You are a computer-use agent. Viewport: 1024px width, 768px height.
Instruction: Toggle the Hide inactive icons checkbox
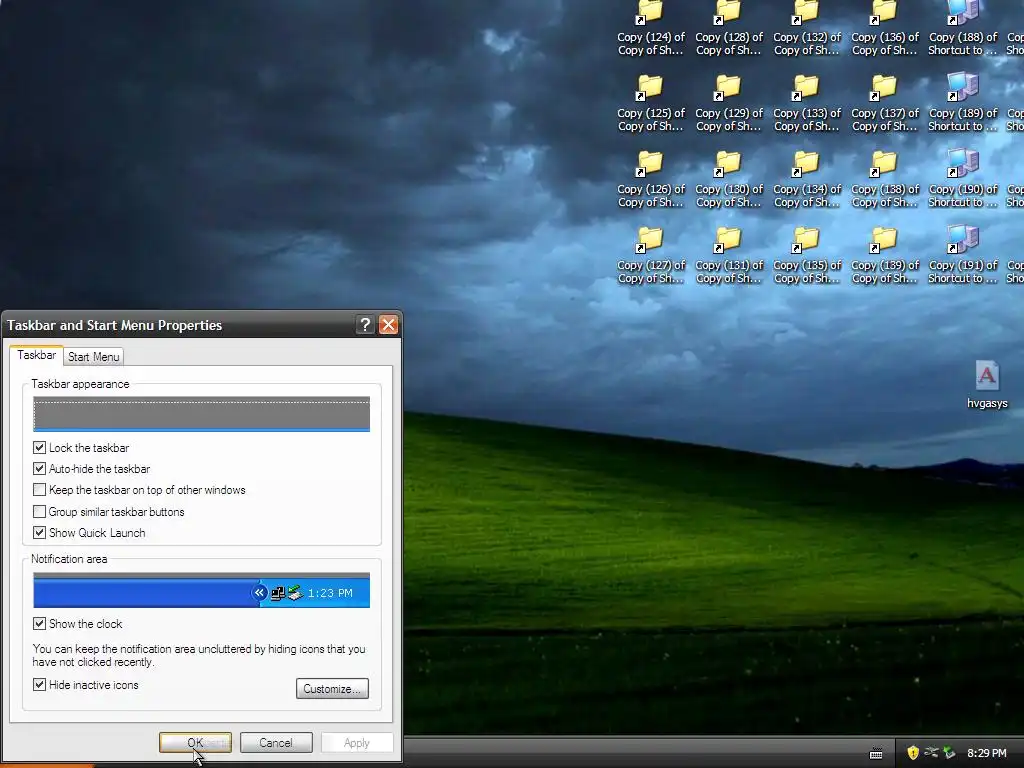coord(39,684)
